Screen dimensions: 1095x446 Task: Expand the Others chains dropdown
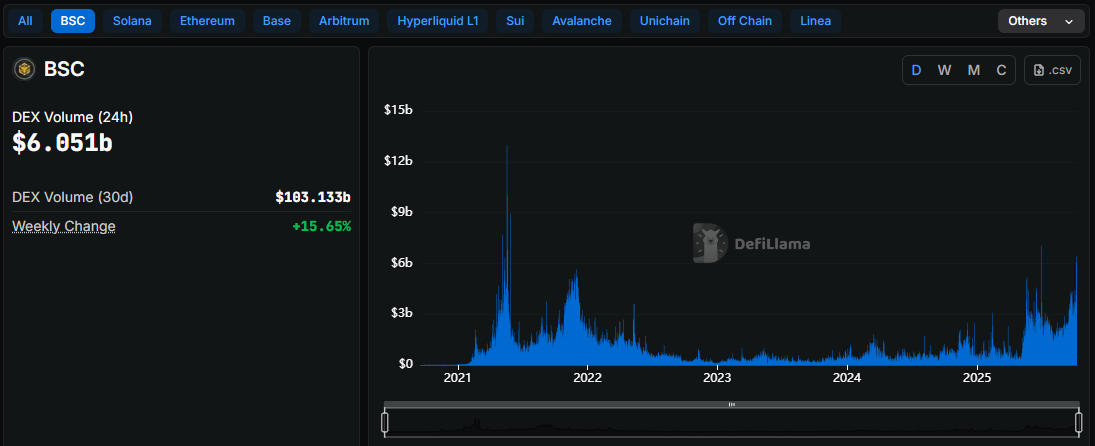tap(1040, 21)
